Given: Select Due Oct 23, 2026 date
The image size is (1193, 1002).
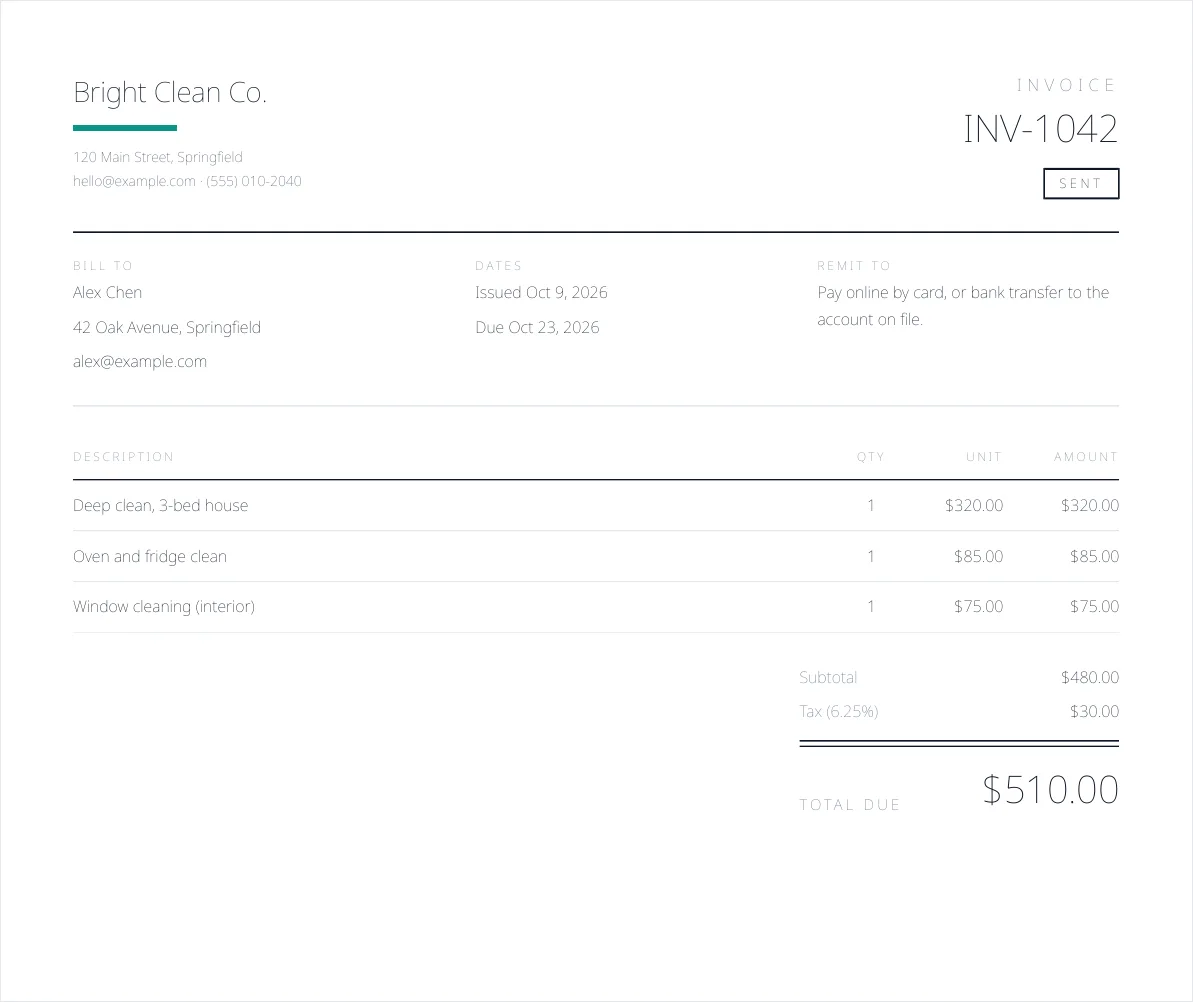Looking at the screenshot, I should (x=537, y=327).
